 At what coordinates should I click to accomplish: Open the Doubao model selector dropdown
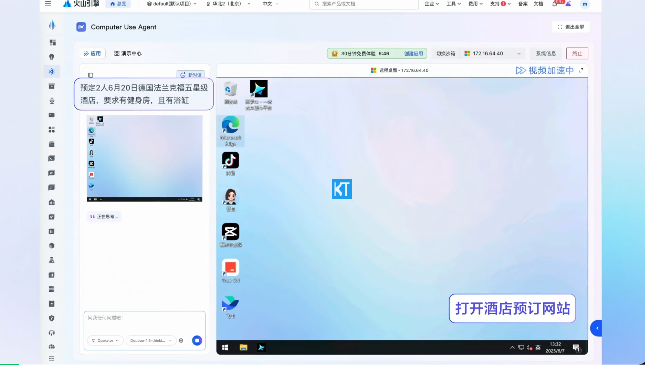coord(151,341)
